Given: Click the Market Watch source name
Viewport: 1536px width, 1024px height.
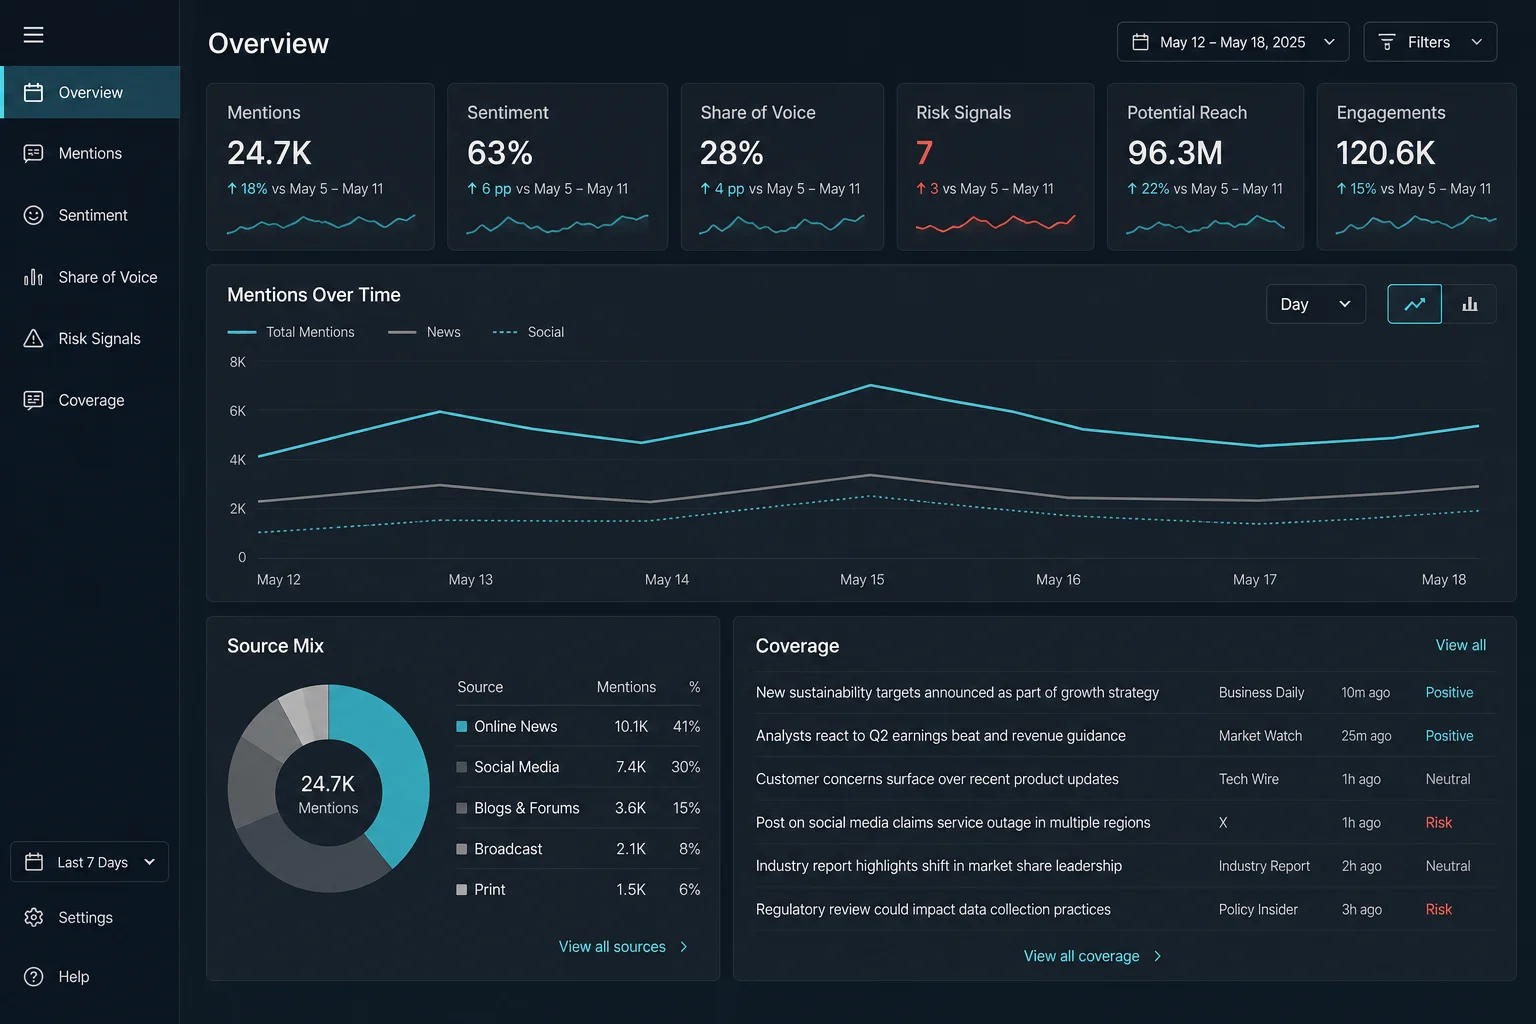Looking at the screenshot, I should click(x=1260, y=736).
